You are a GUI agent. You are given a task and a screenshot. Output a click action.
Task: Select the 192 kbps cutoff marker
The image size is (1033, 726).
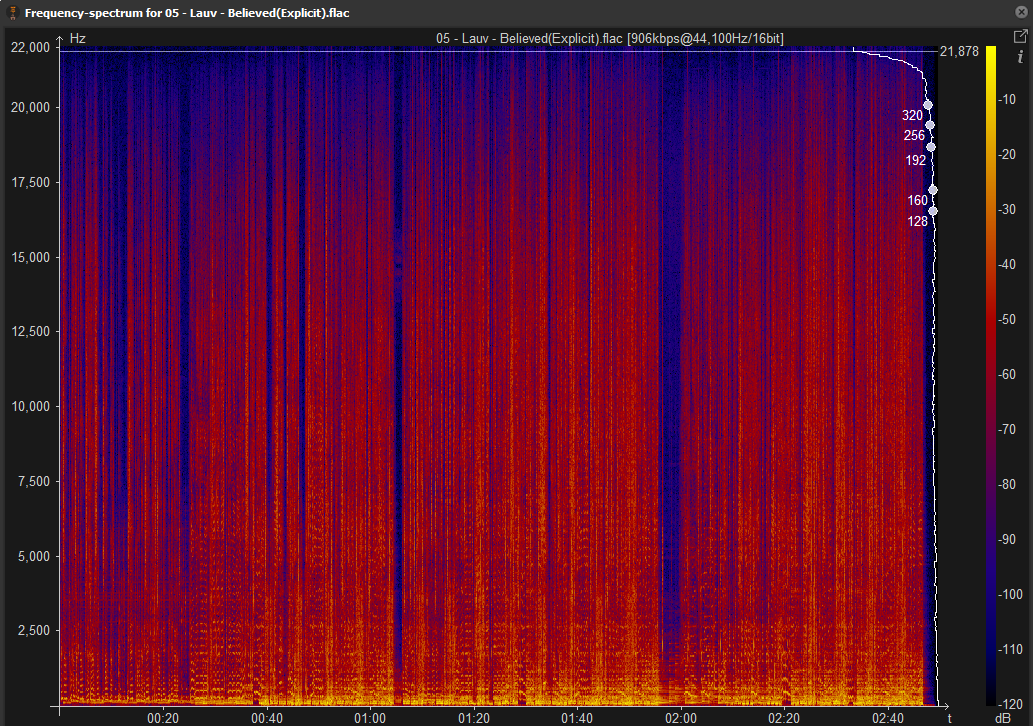(931, 147)
